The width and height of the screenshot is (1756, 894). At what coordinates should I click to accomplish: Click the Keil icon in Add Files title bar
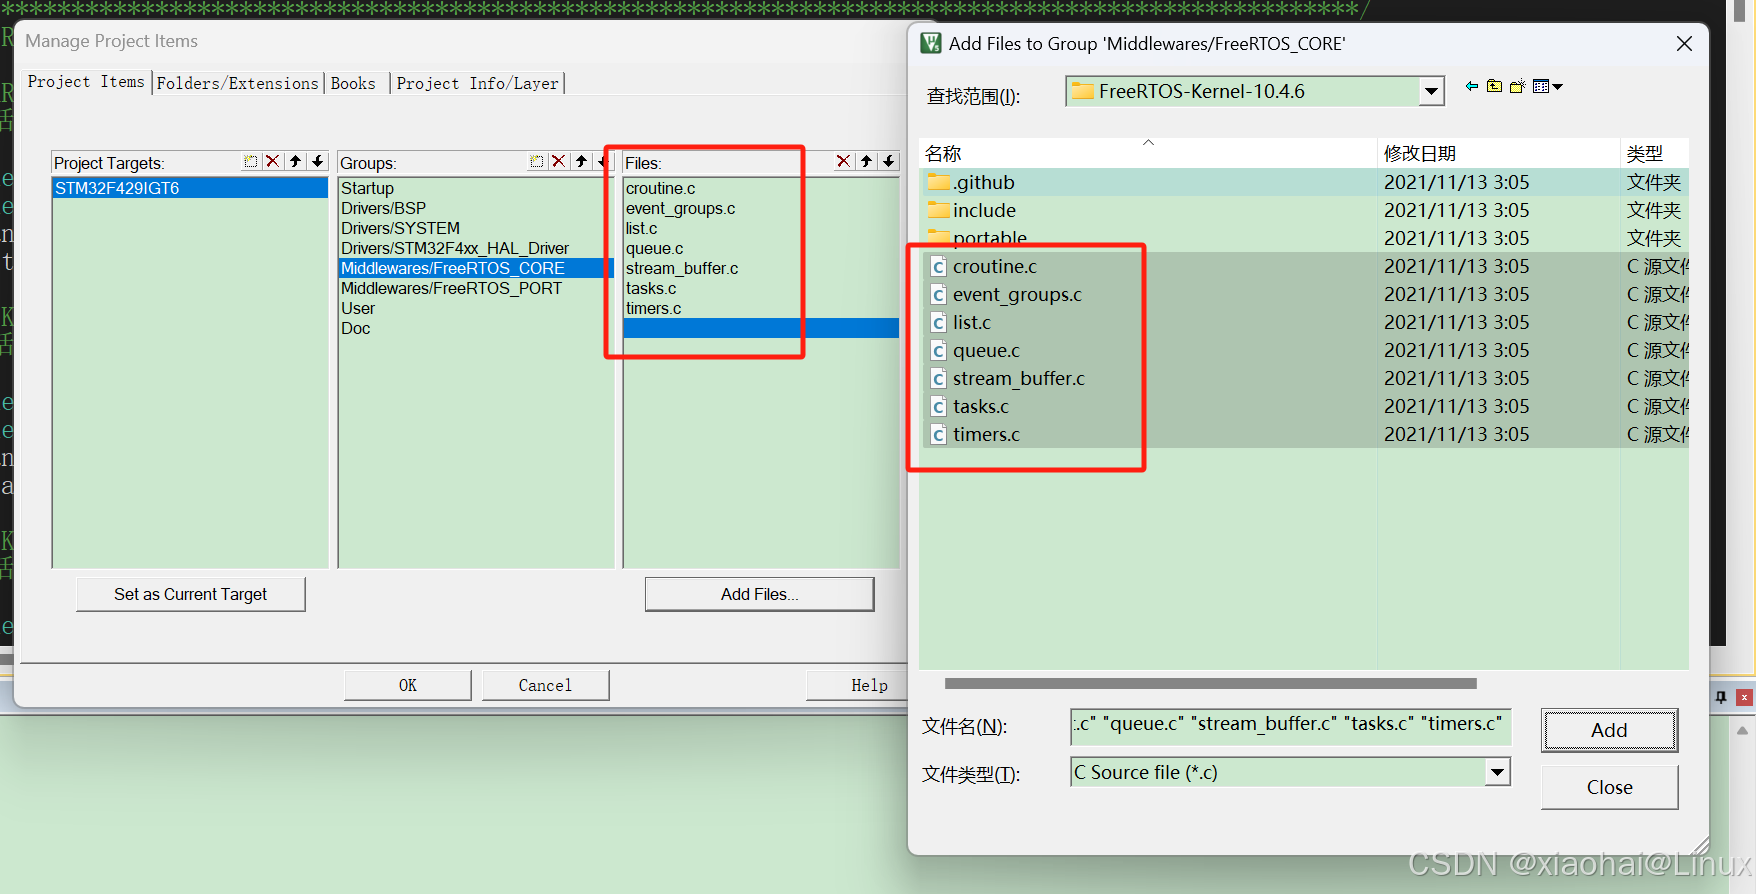point(931,43)
